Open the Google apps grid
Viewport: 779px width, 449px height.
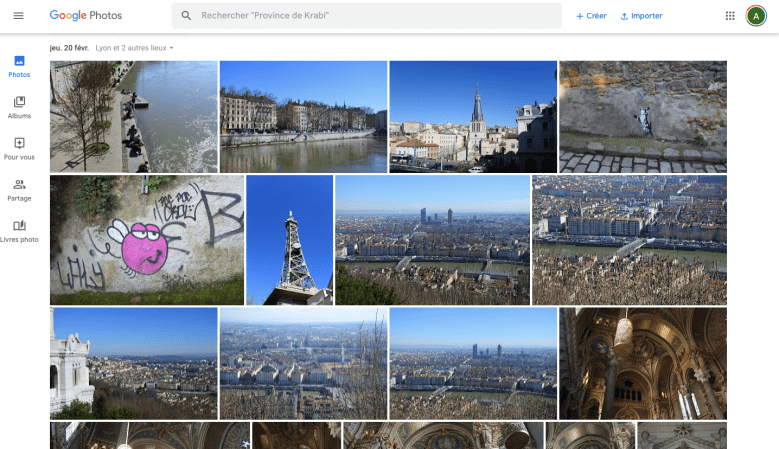[x=730, y=16]
